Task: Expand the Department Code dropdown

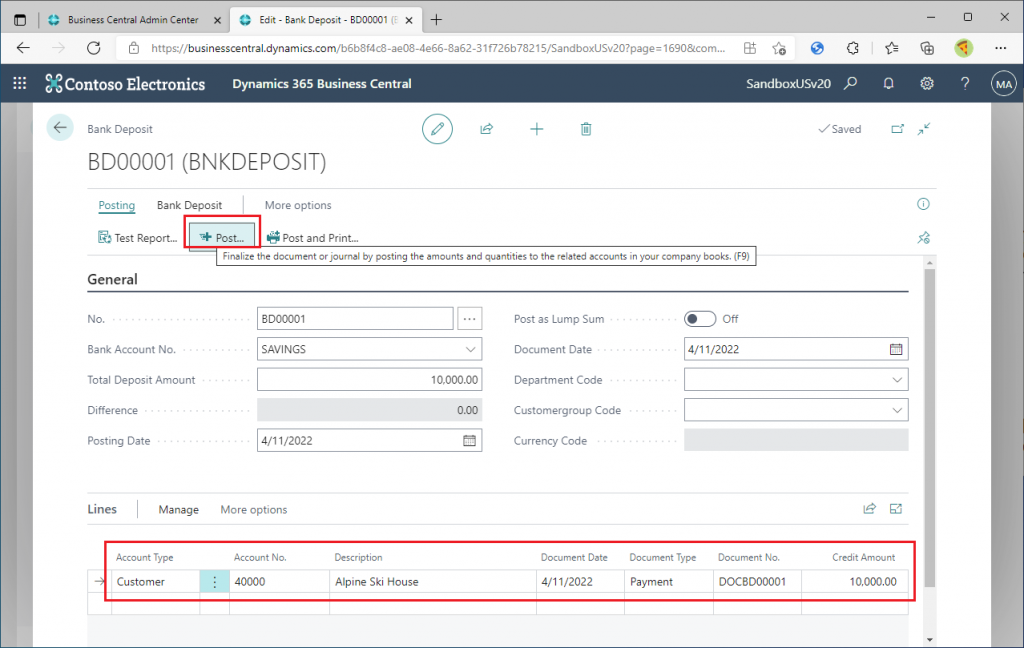Action: pos(897,380)
